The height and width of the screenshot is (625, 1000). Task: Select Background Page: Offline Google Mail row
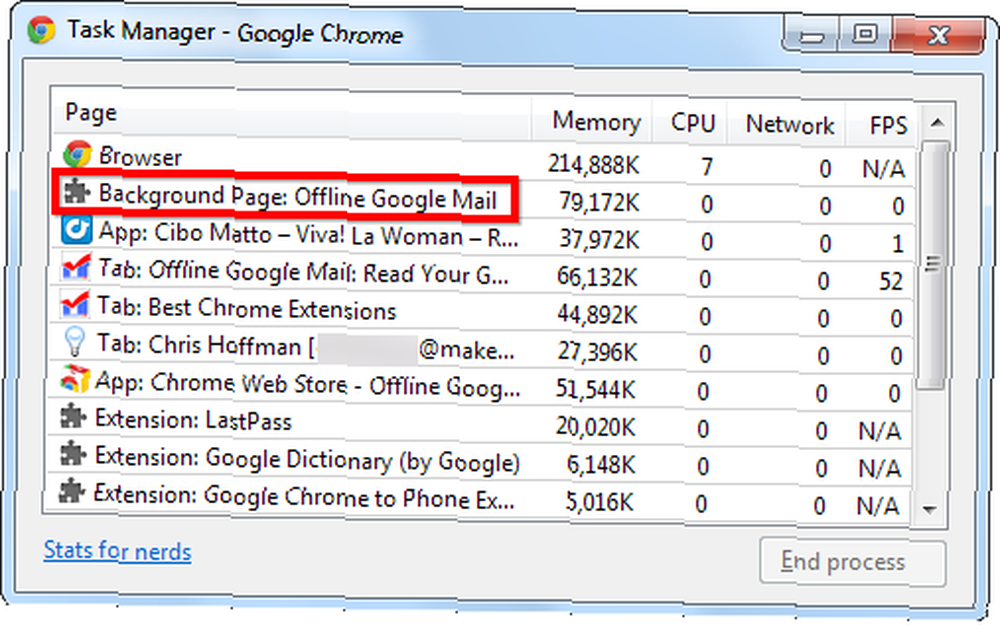[483, 198]
